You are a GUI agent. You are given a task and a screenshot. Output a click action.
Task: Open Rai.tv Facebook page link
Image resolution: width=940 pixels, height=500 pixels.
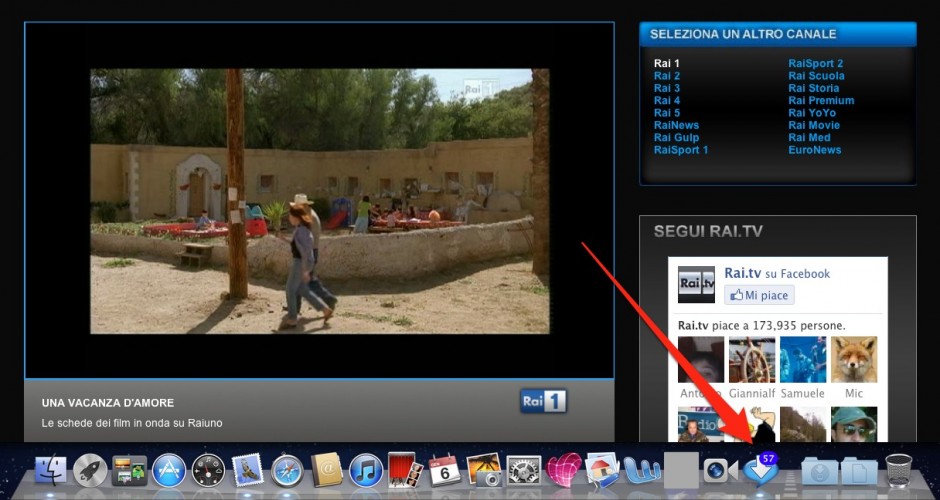point(742,273)
